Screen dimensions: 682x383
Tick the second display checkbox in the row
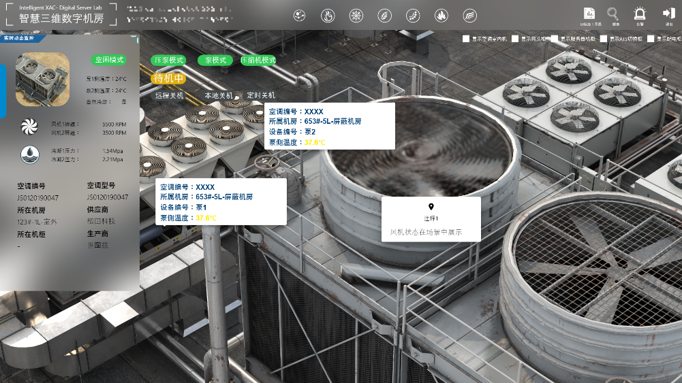point(515,39)
